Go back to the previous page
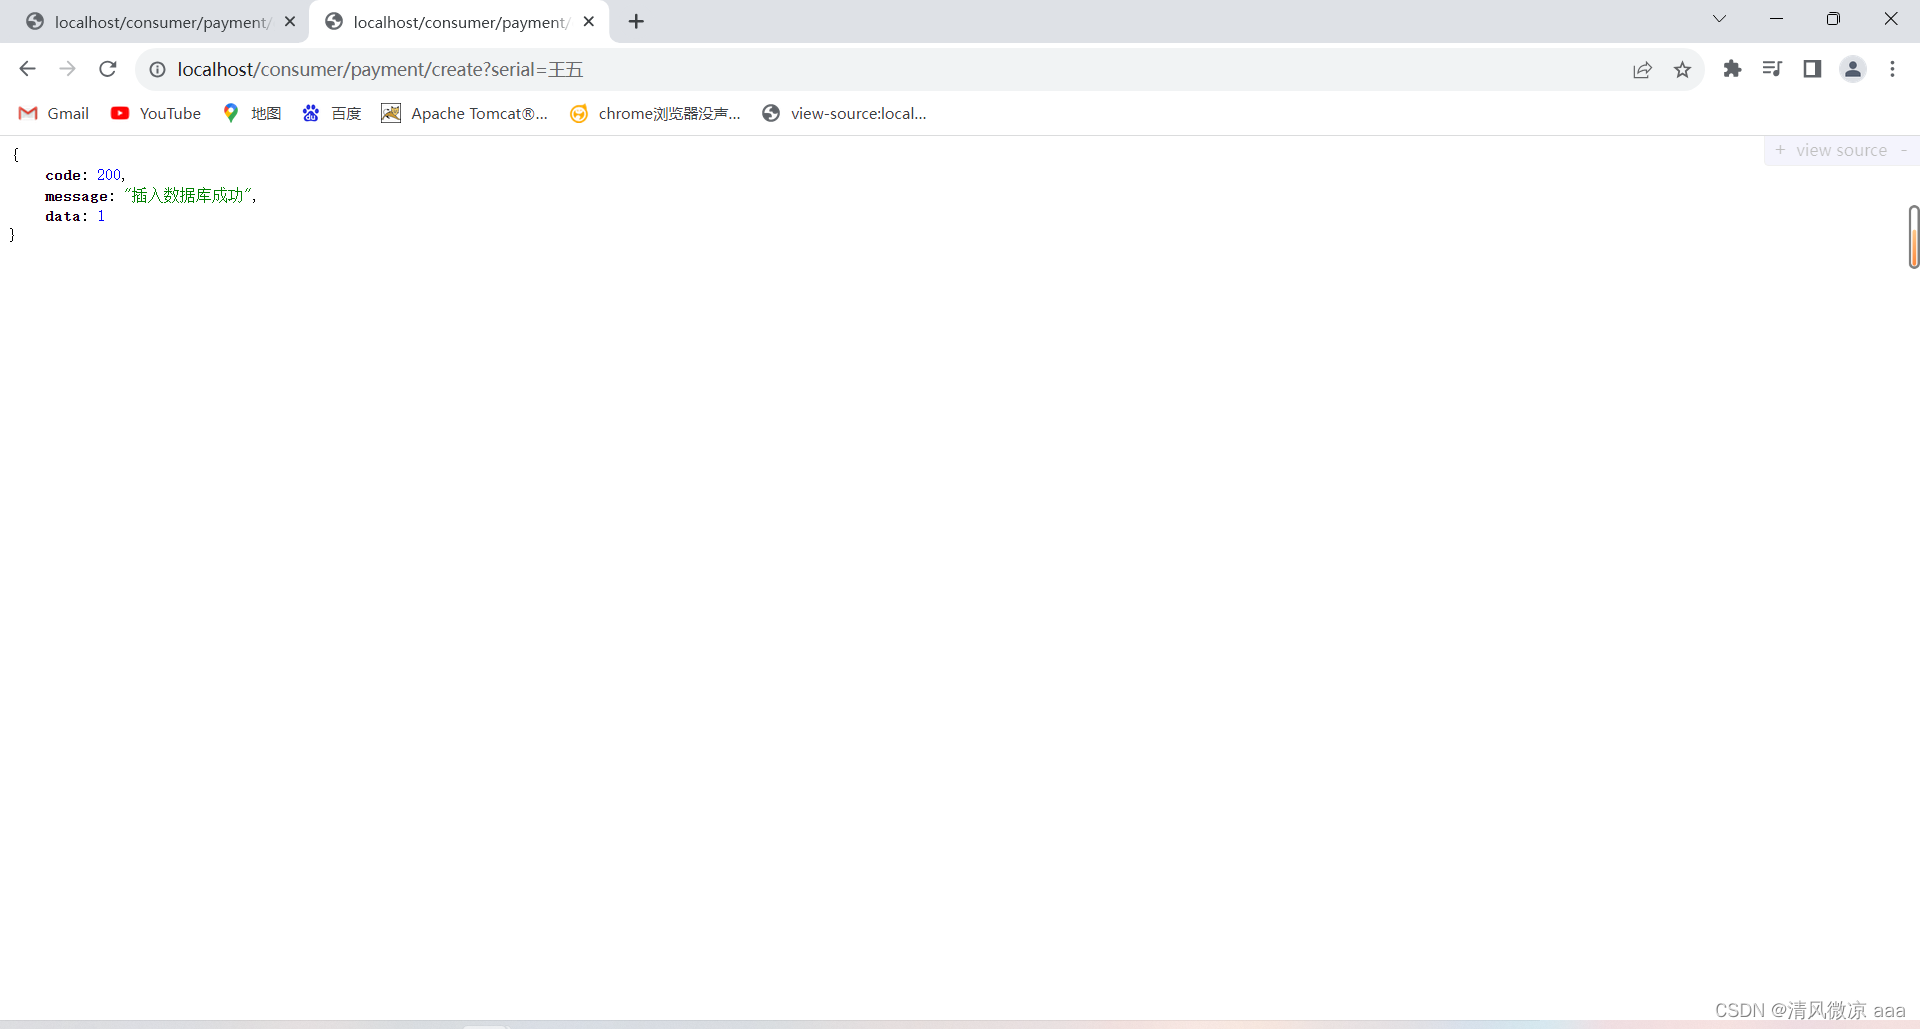This screenshot has height=1029, width=1920. click(27, 69)
